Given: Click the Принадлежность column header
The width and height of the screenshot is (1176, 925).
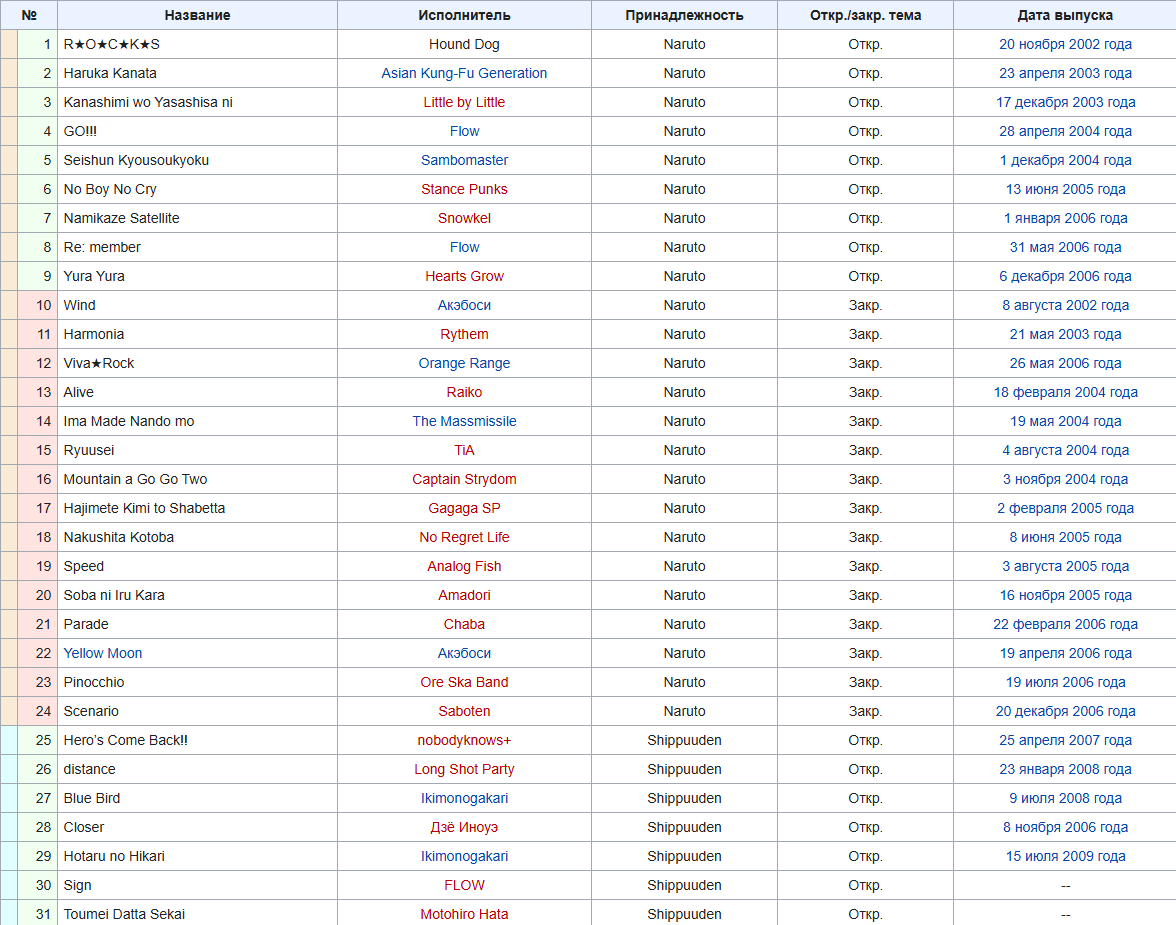Looking at the screenshot, I should click(684, 15).
